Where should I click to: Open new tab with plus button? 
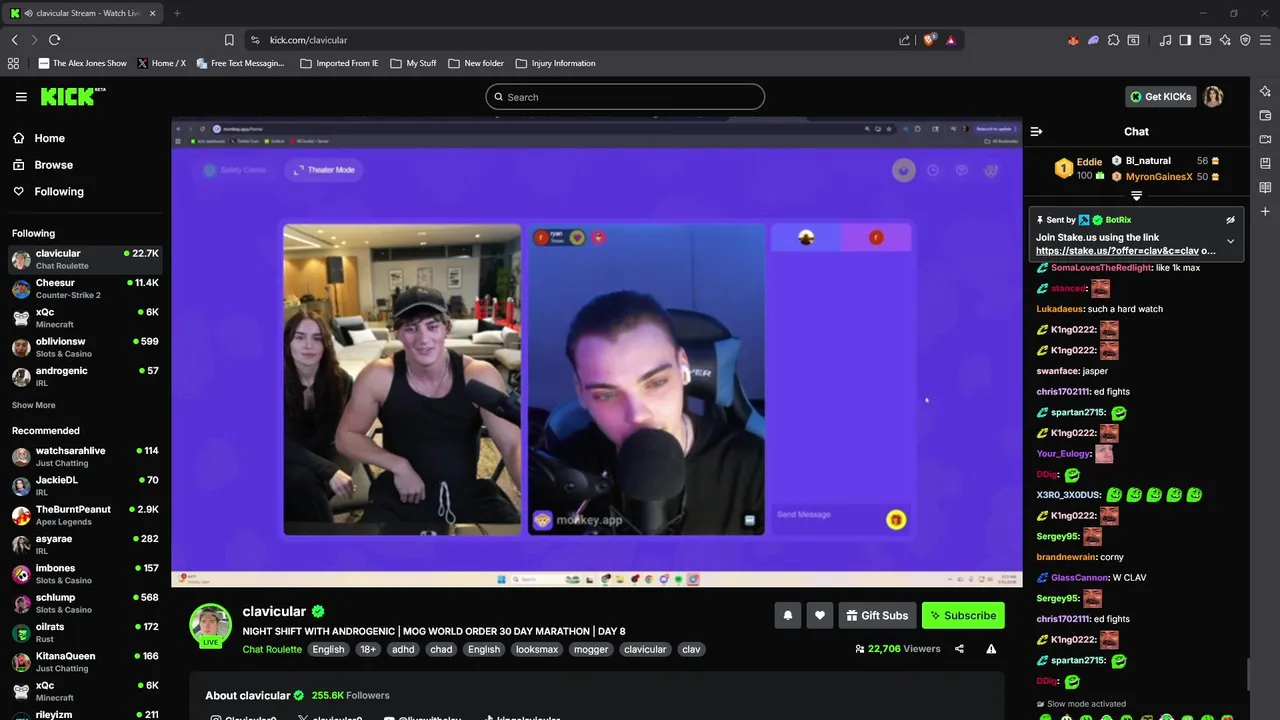[177, 13]
